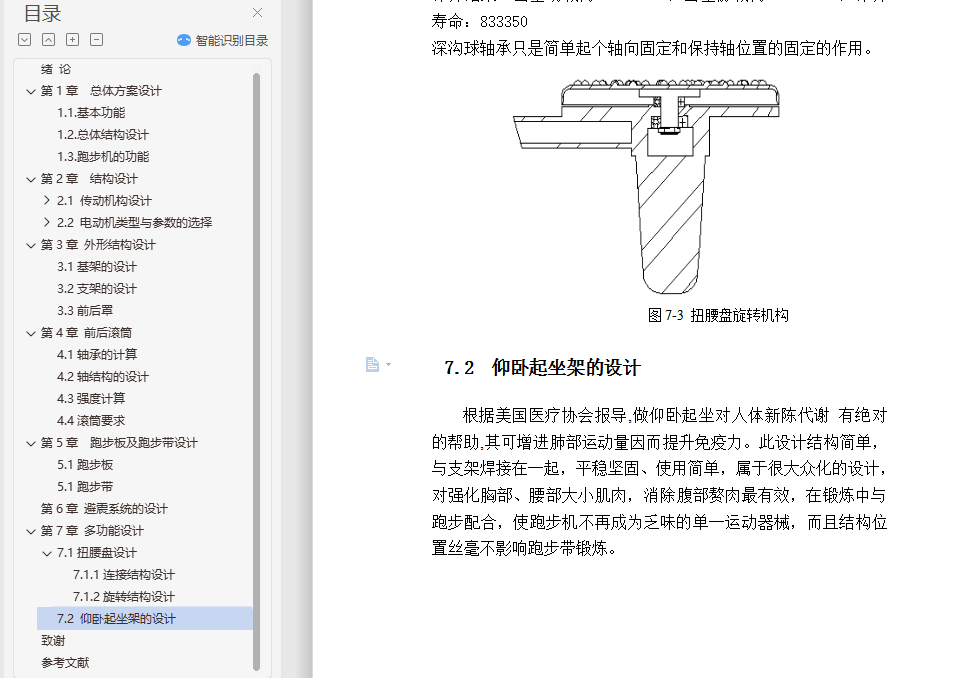Screen dimensions: 978x678
Task: Open the dropdown arrow next to the paragraph icon
Action: point(389,364)
